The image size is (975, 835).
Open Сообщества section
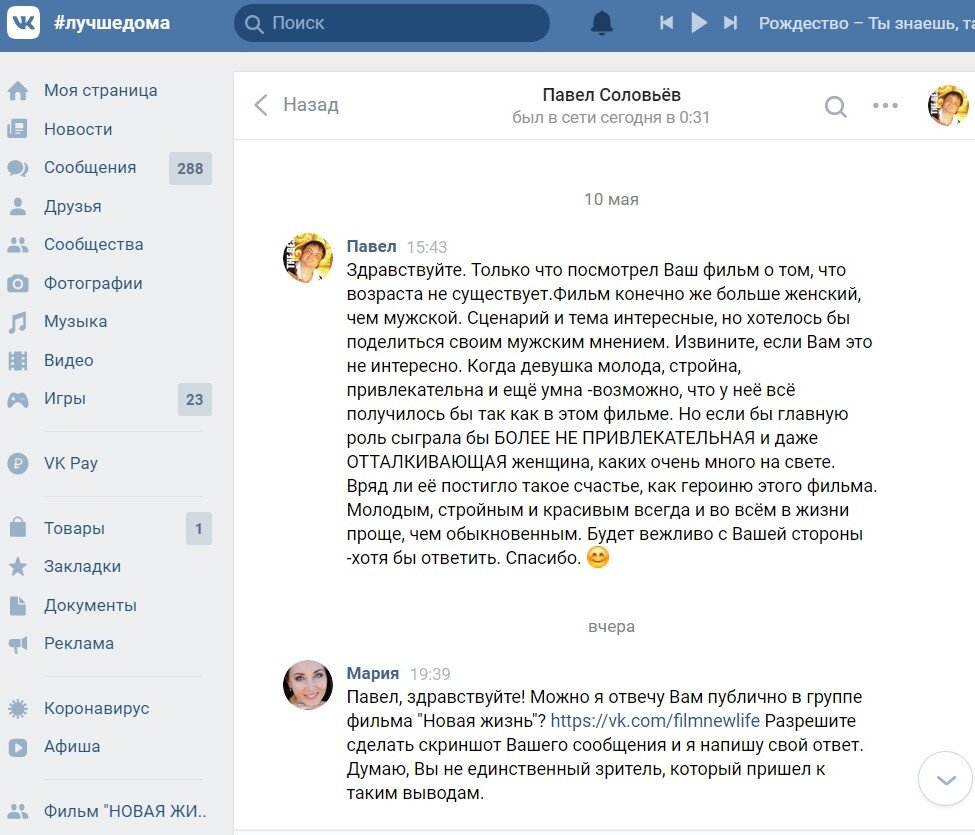(93, 244)
